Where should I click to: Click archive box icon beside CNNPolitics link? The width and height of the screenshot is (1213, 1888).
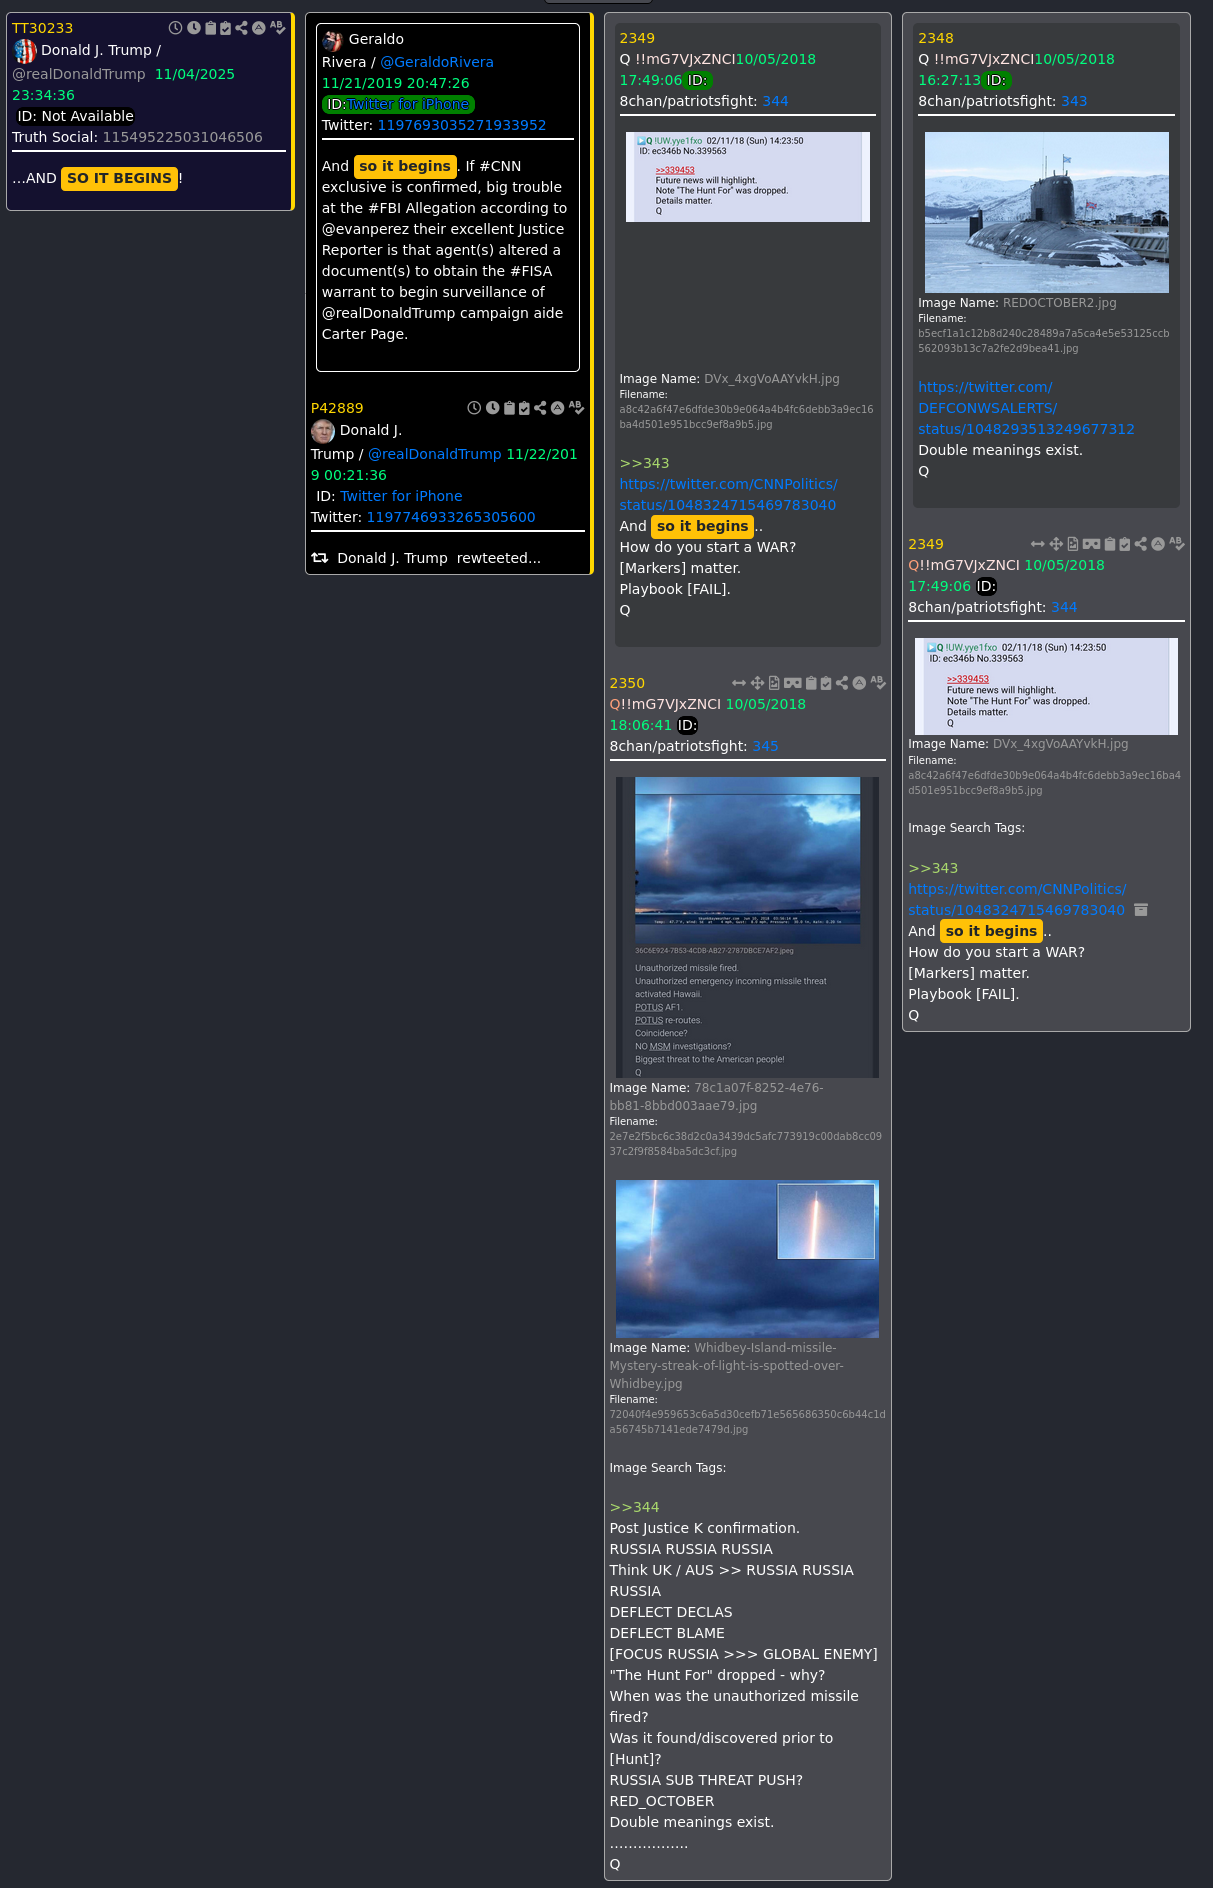click(x=1141, y=910)
